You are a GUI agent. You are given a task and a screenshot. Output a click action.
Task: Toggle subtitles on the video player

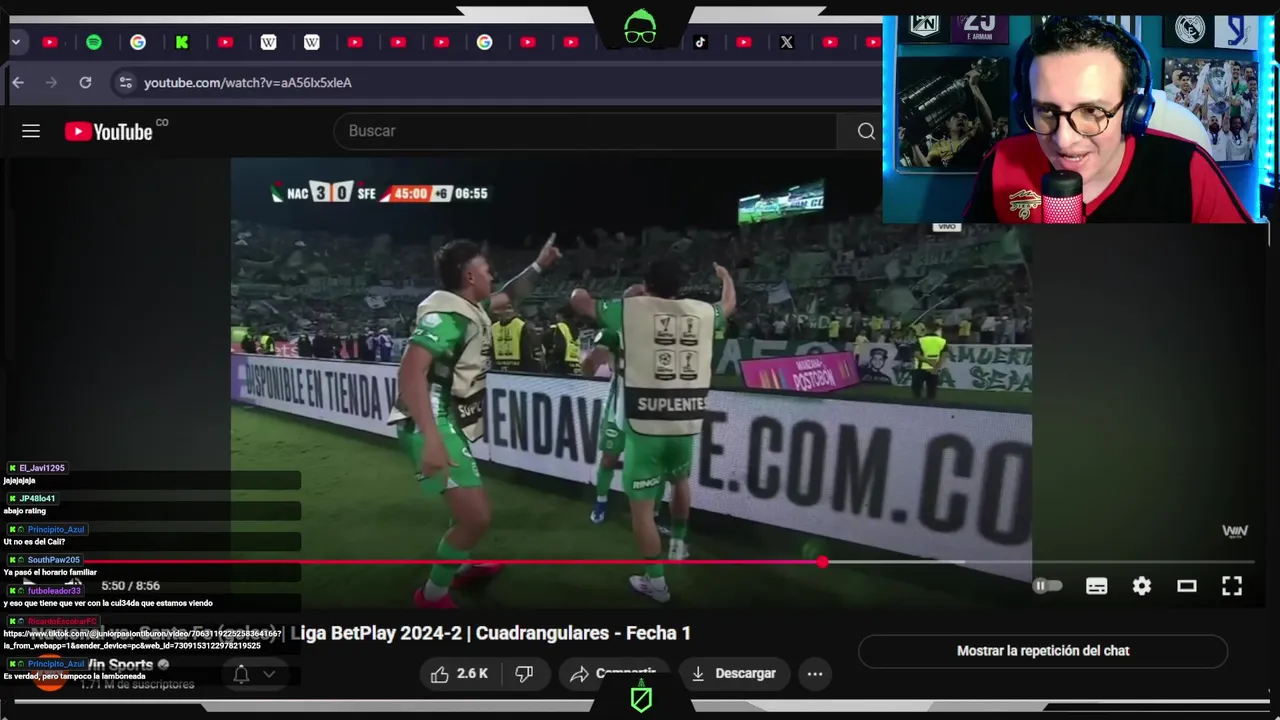(x=1096, y=586)
